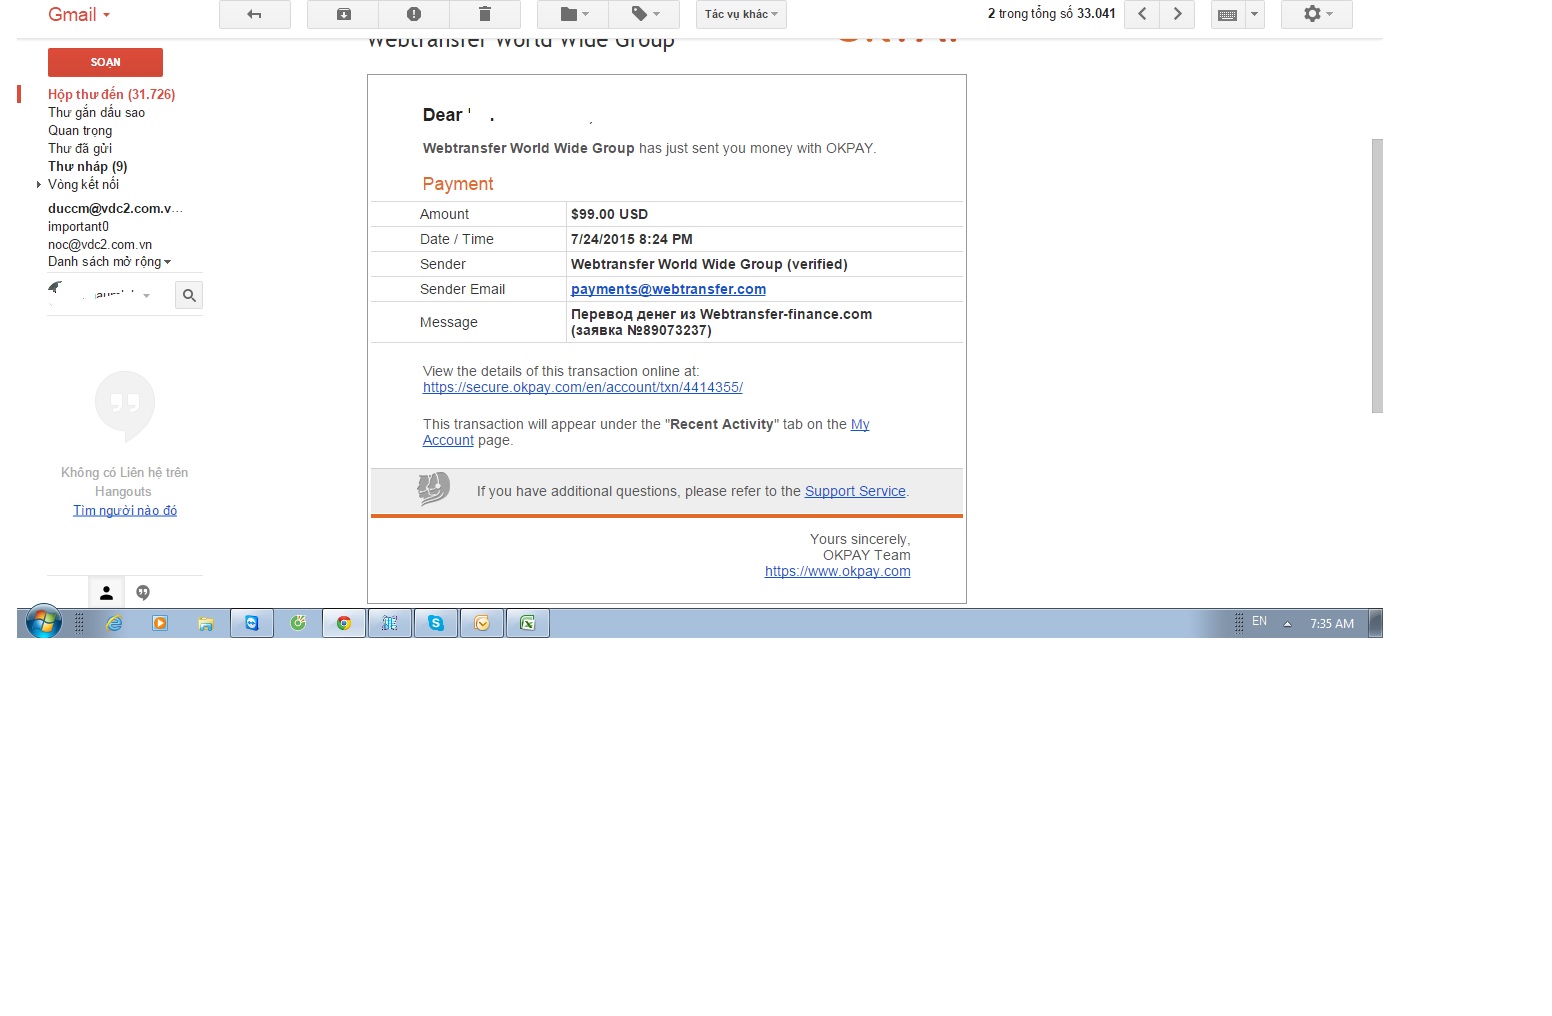
Task: Click 'Tìm người nào đó' link
Action: pyautogui.click(x=125, y=510)
